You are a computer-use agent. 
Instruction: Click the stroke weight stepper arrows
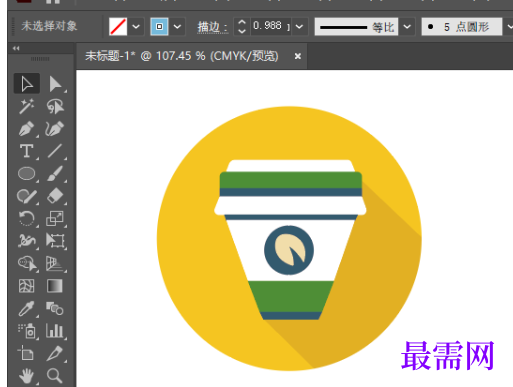[242, 27]
